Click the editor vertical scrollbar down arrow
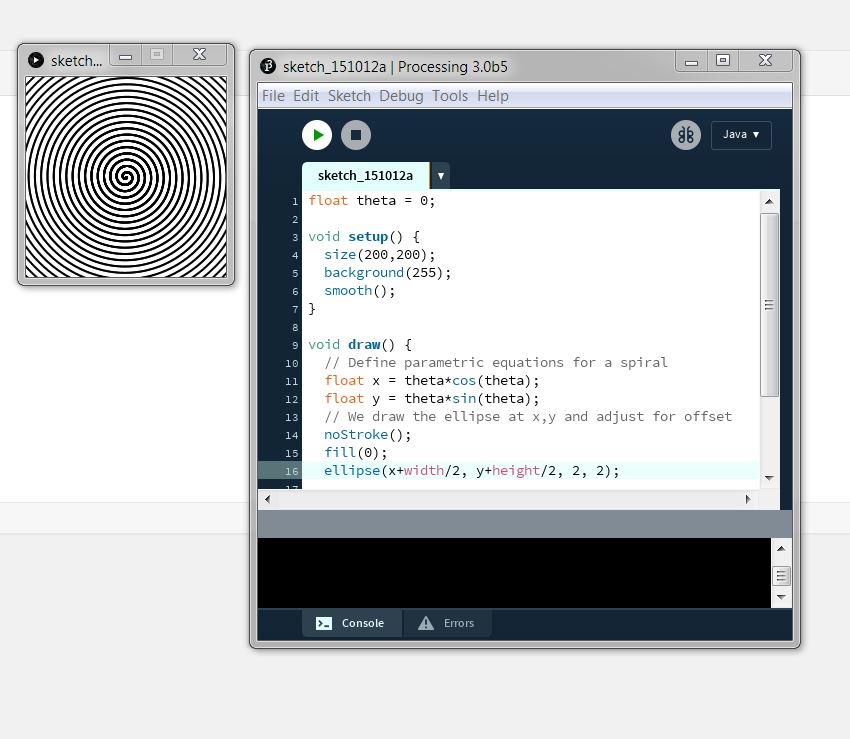Screen dimensions: 850x739 (x=769, y=477)
